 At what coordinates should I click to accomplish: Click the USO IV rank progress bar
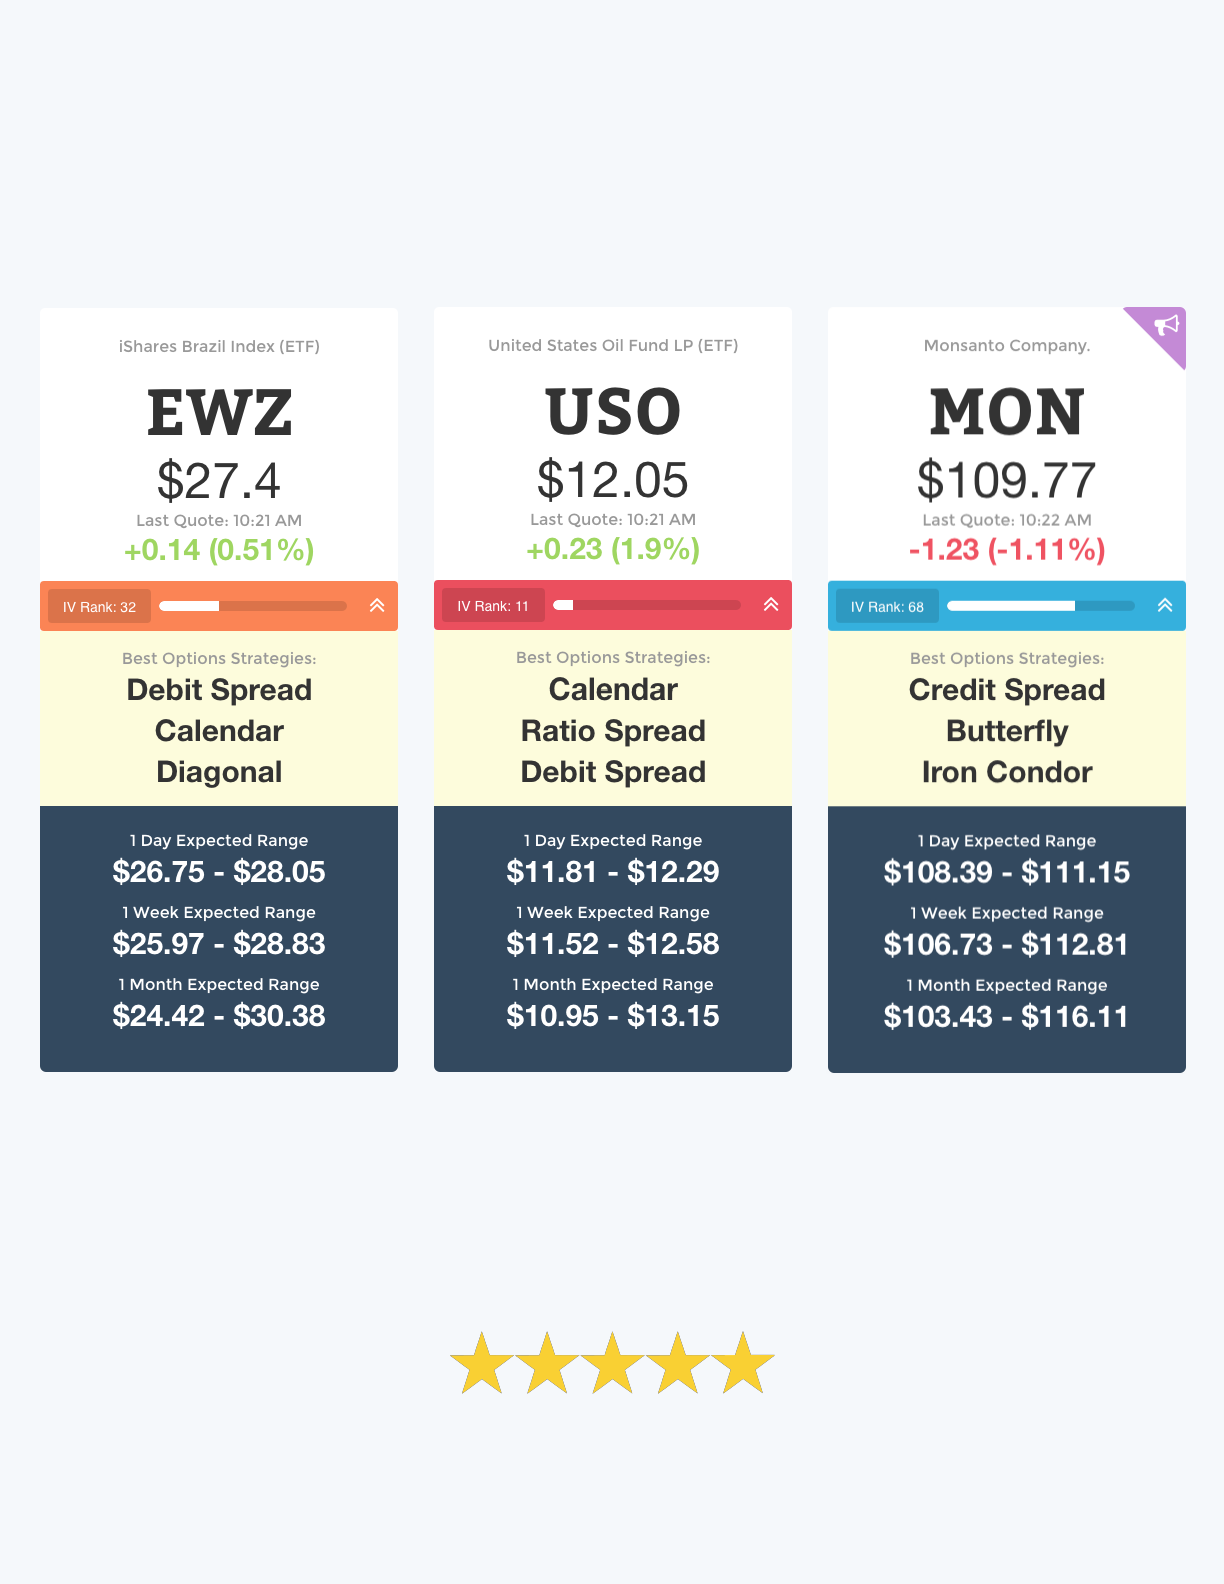647,605
